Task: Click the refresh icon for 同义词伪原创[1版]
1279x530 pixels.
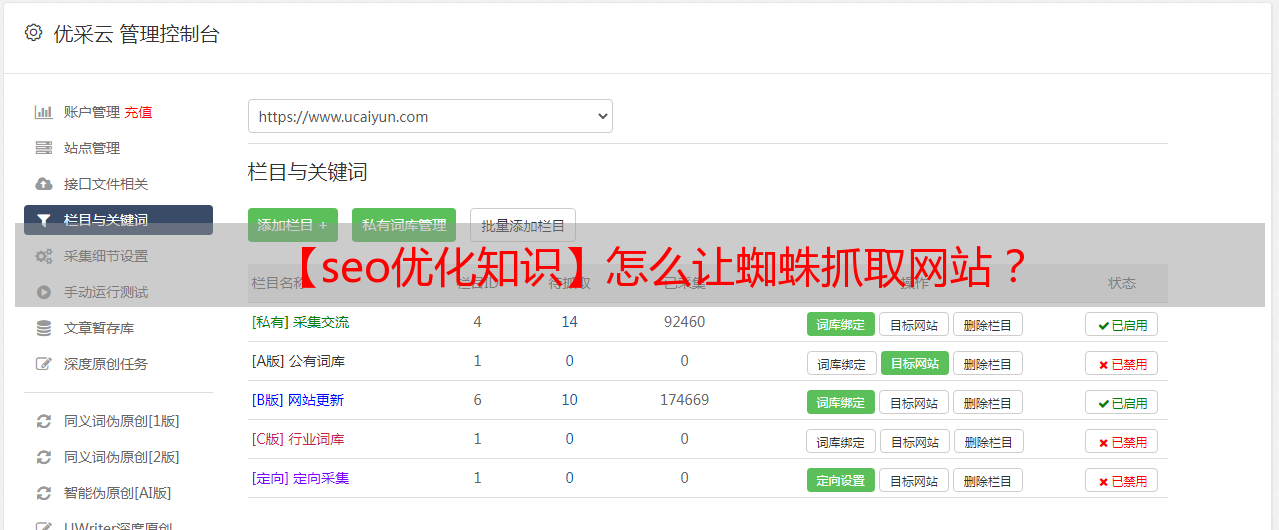Action: [x=43, y=421]
